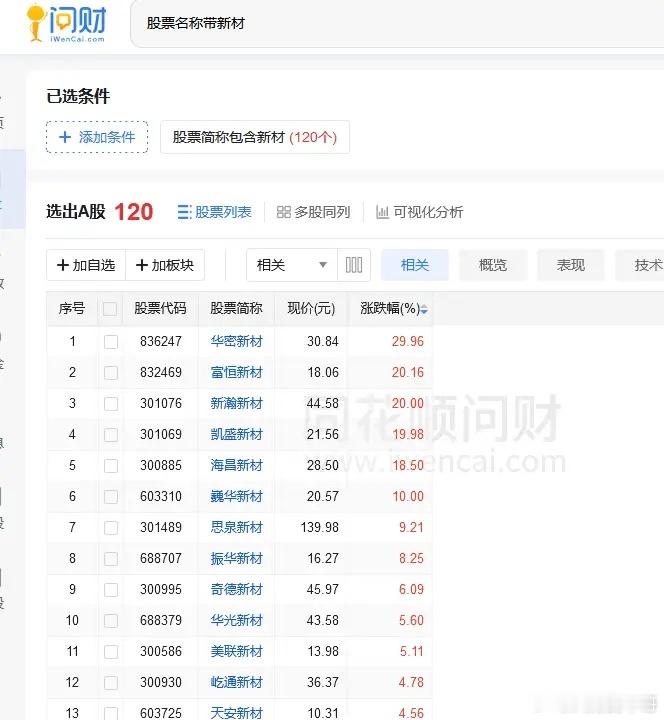This screenshot has width=664, height=720.
Task: Click price value 30.84
Action: [x=323, y=342]
